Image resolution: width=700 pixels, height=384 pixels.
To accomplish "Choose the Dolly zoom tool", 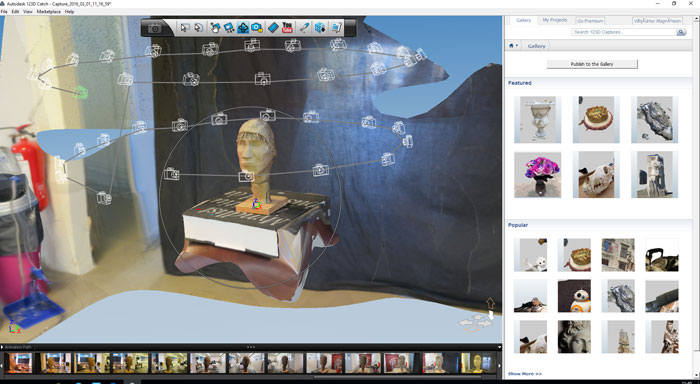I will (229, 28).
